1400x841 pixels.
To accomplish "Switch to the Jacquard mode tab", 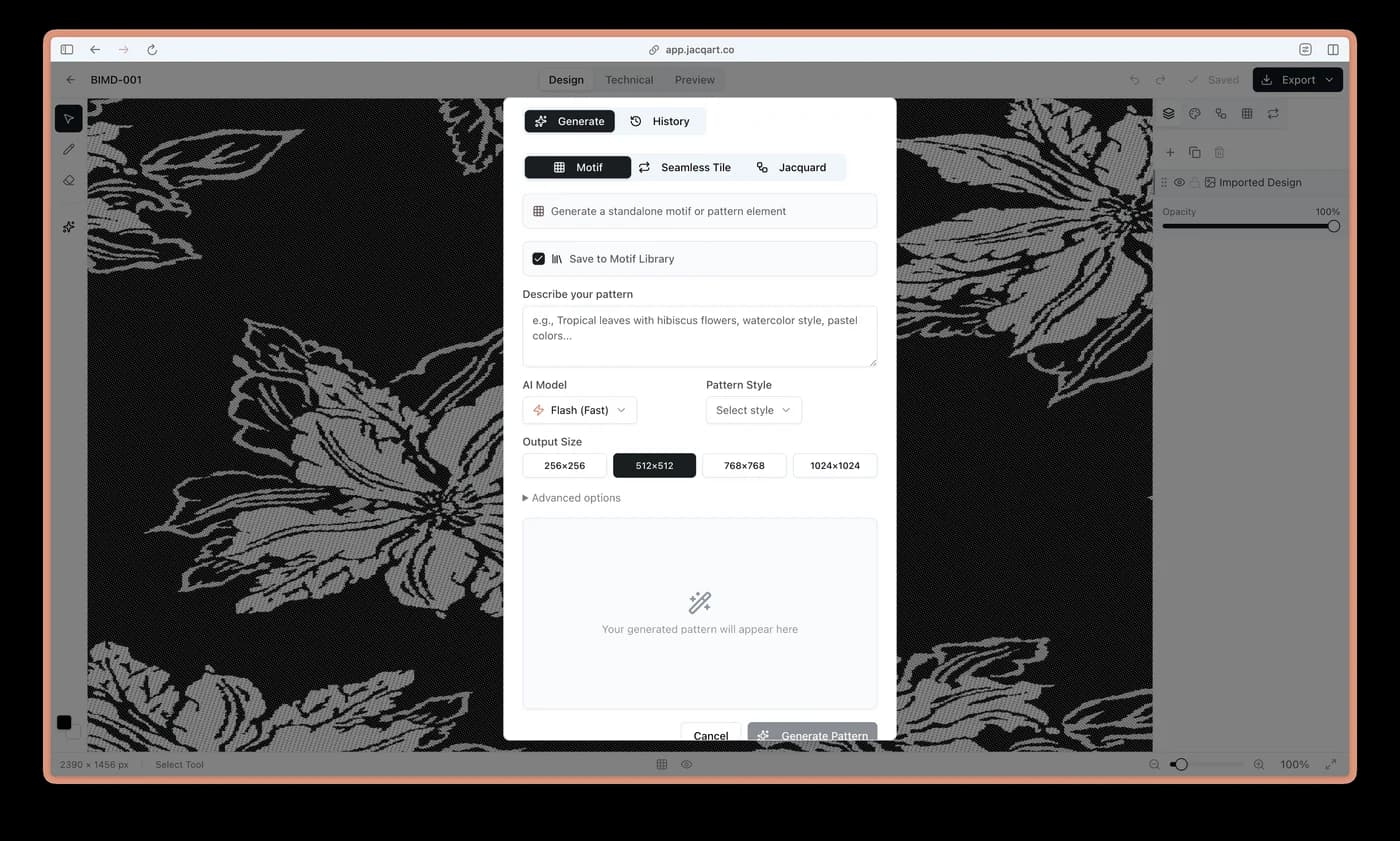I will [x=791, y=167].
